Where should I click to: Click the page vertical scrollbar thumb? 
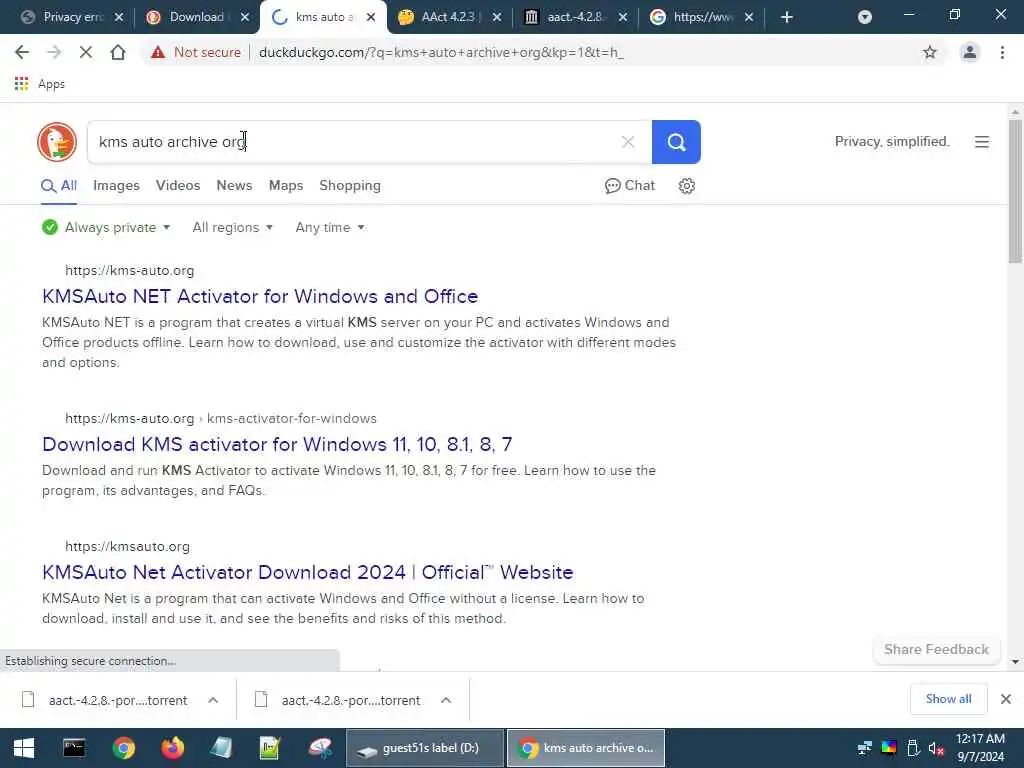pyautogui.click(x=1015, y=191)
